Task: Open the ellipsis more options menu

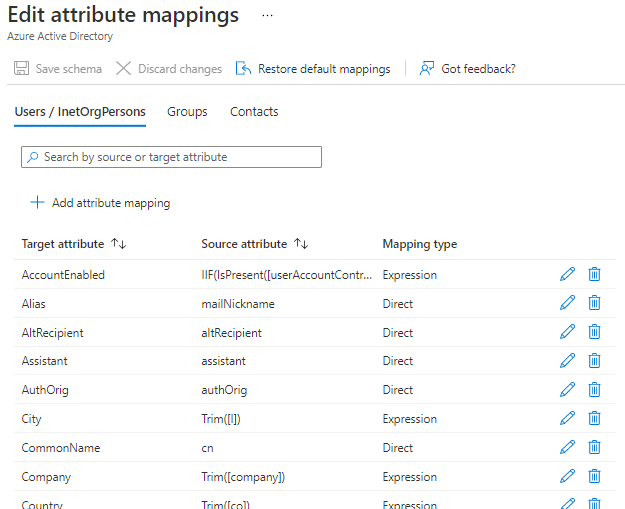Action: pyautogui.click(x=266, y=16)
